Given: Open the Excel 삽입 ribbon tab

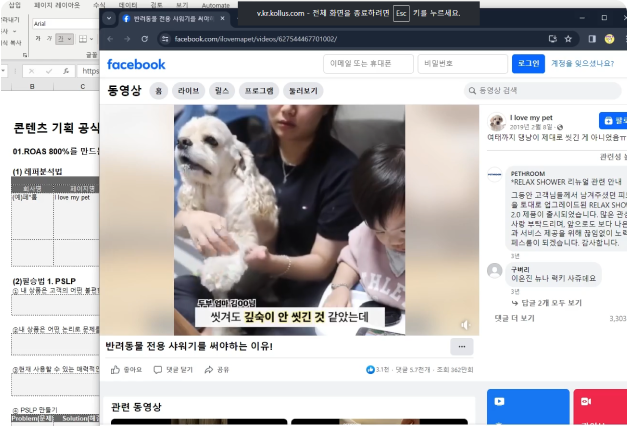Looking at the screenshot, I should point(14,5).
